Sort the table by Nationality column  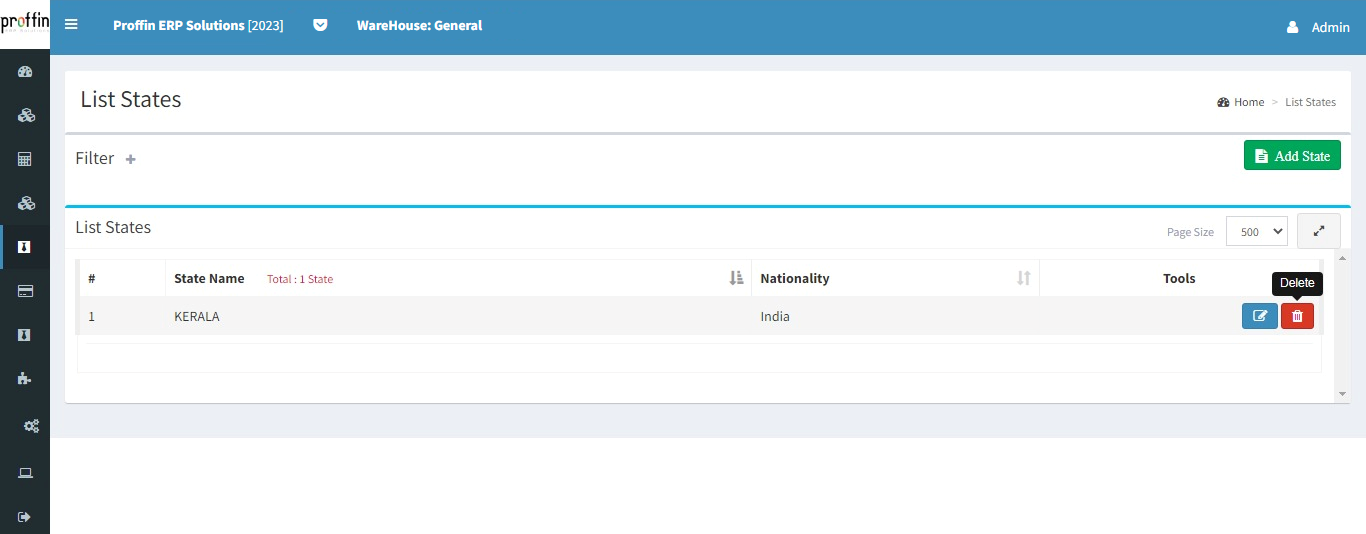[x=1023, y=278]
